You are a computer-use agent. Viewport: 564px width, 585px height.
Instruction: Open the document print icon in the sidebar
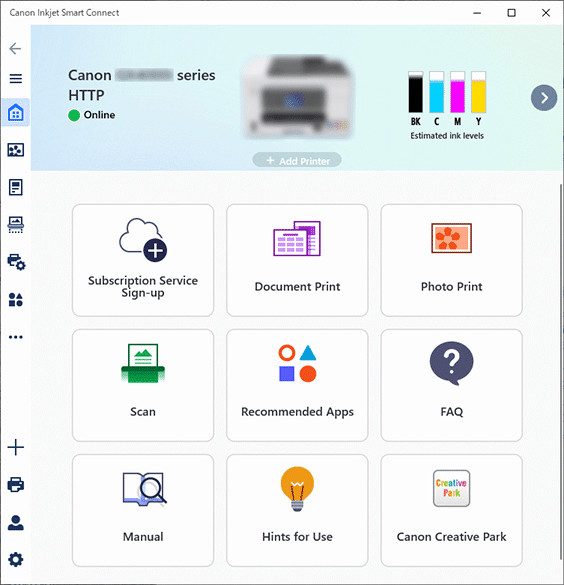click(x=16, y=187)
